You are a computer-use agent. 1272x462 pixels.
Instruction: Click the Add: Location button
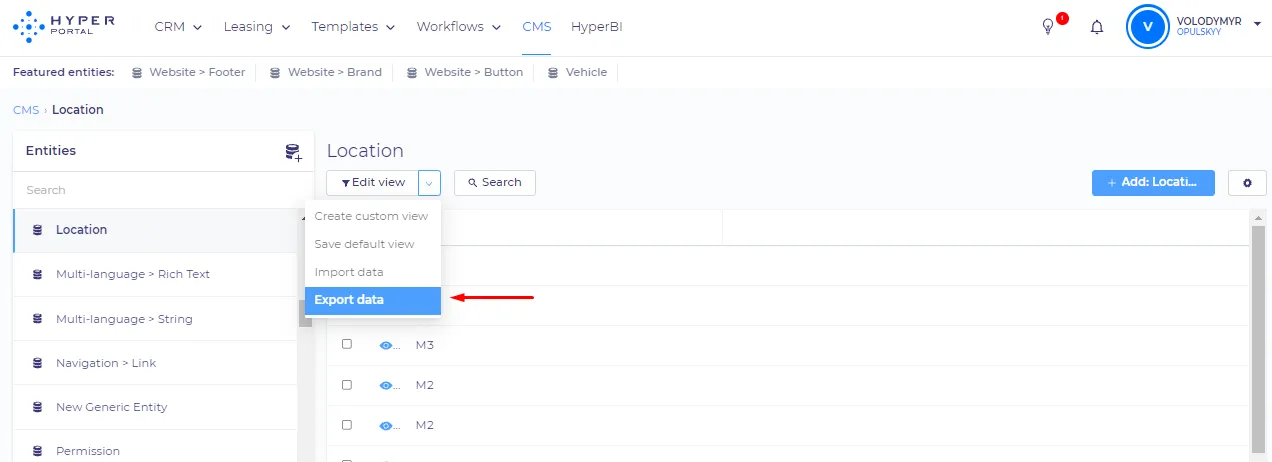coord(1153,183)
